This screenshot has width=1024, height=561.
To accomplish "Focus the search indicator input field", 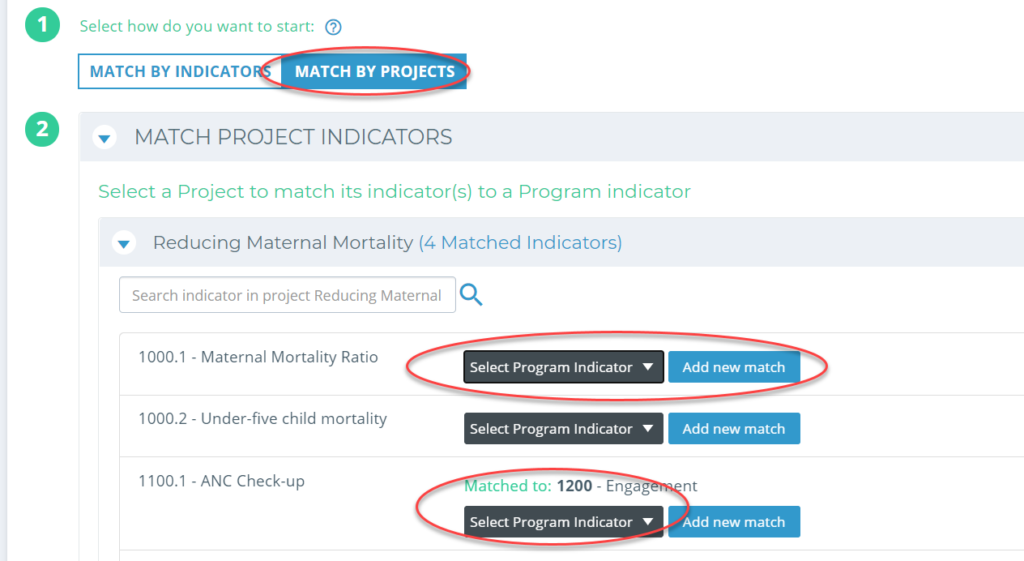I will pos(287,295).
